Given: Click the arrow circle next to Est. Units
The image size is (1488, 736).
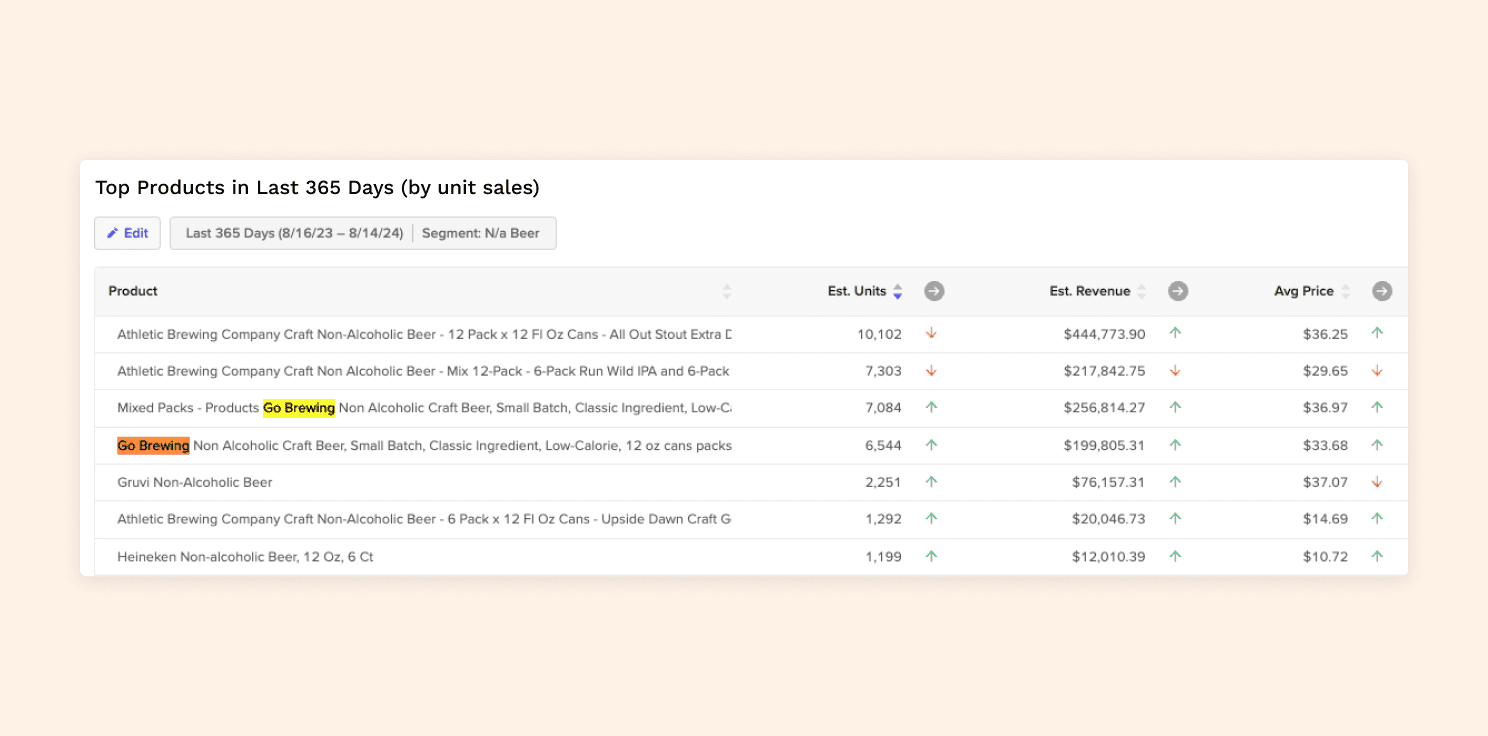Looking at the screenshot, I should pos(934,291).
